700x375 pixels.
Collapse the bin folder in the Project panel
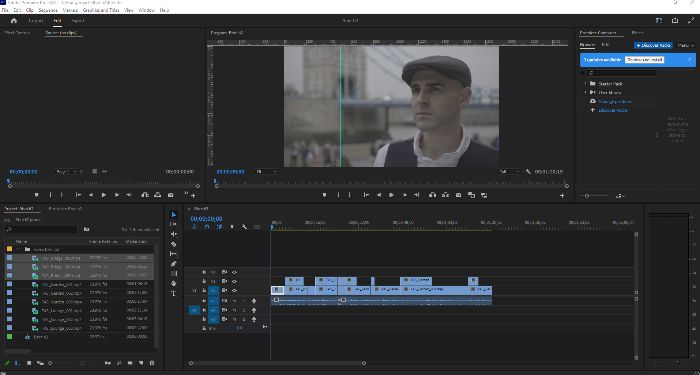[x=19, y=249]
